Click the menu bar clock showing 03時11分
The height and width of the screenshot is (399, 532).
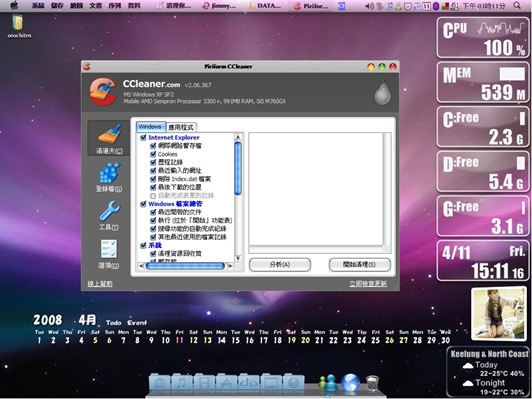pos(483,6)
